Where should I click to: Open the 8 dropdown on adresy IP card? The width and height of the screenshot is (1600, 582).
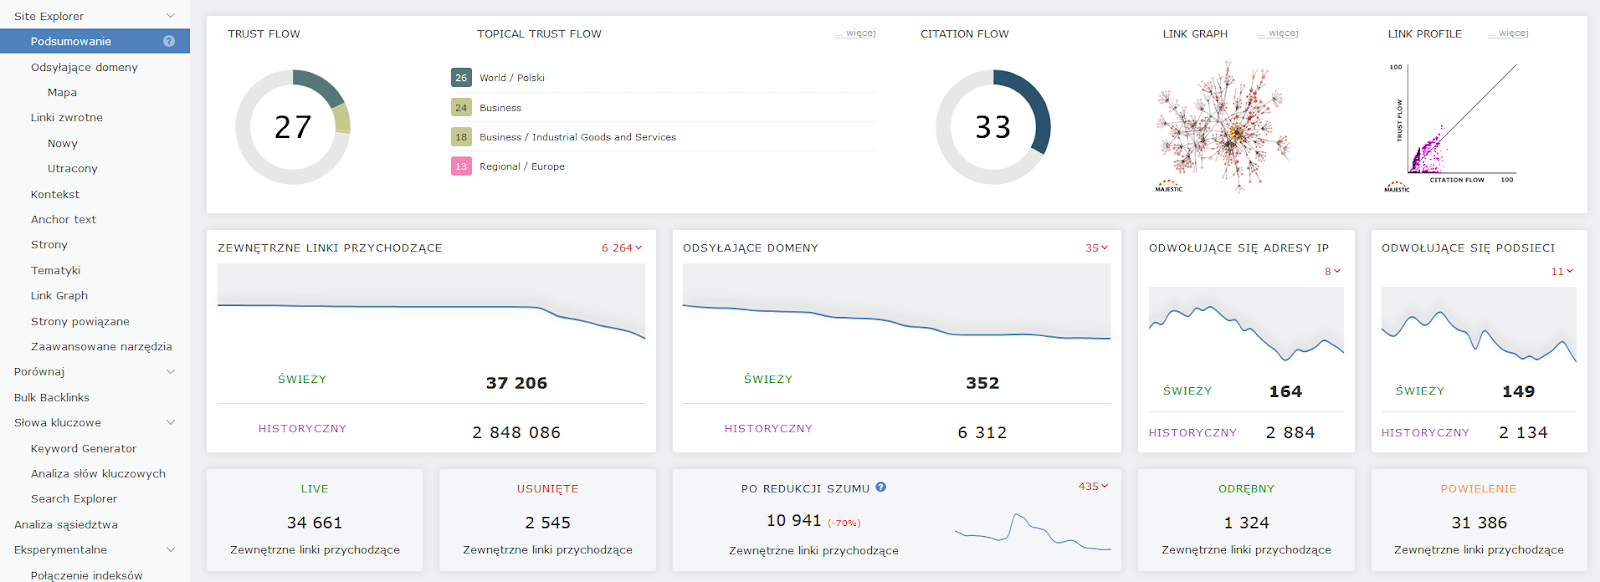coord(1332,271)
